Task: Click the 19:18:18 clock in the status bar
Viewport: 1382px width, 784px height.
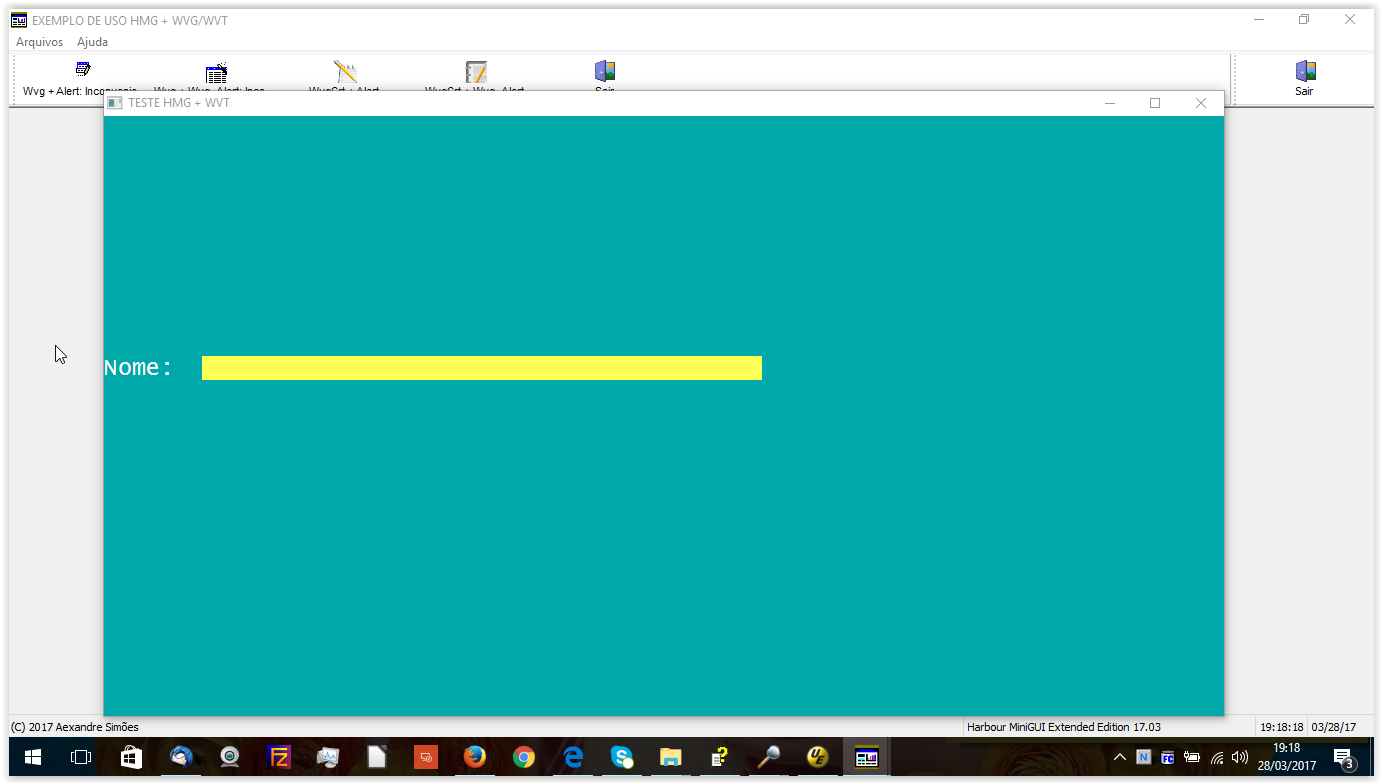Action: tap(1281, 727)
